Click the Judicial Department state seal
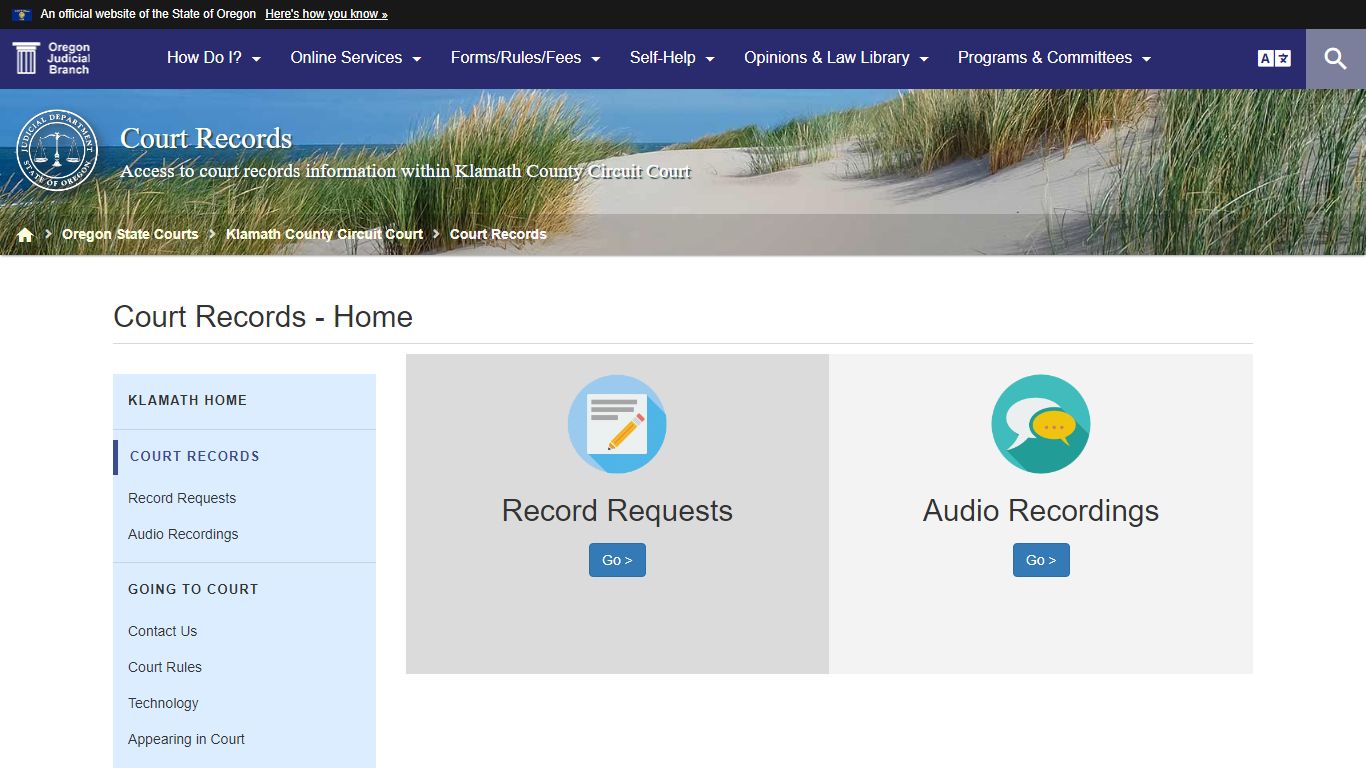The width and height of the screenshot is (1366, 768). 58,150
